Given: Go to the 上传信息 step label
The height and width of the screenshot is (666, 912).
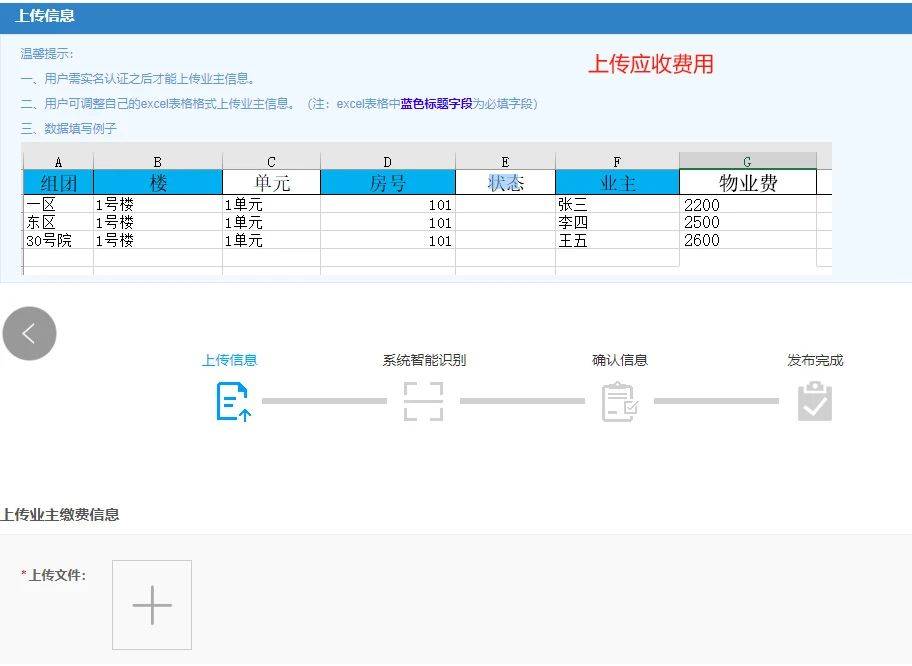Looking at the screenshot, I should coord(229,360).
